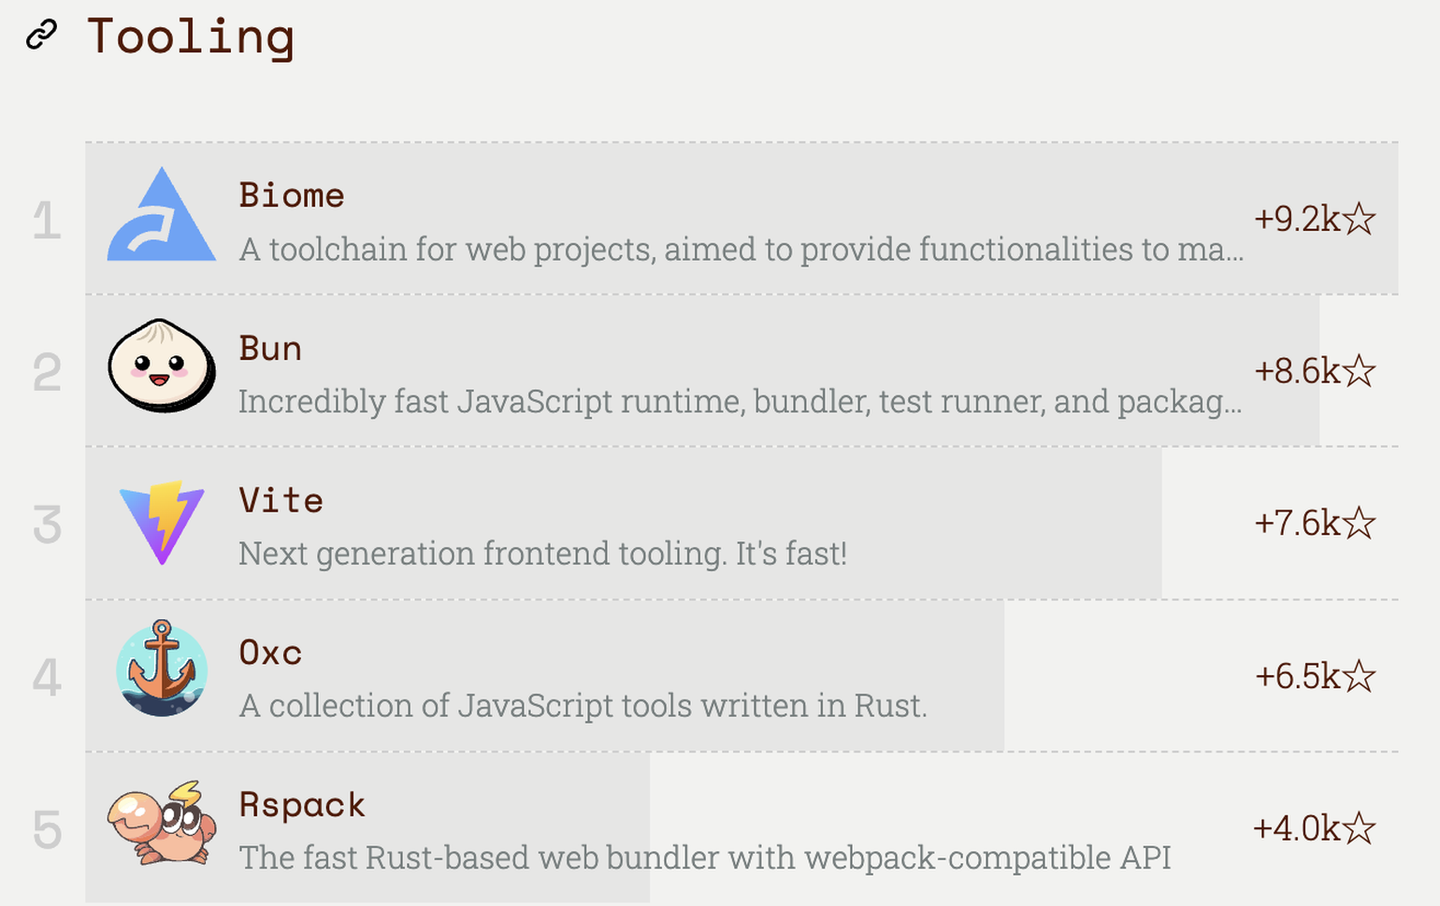Image resolution: width=1440 pixels, height=906 pixels.
Task: Select the +7.6k stars label for Vite
Action: click(x=1314, y=523)
